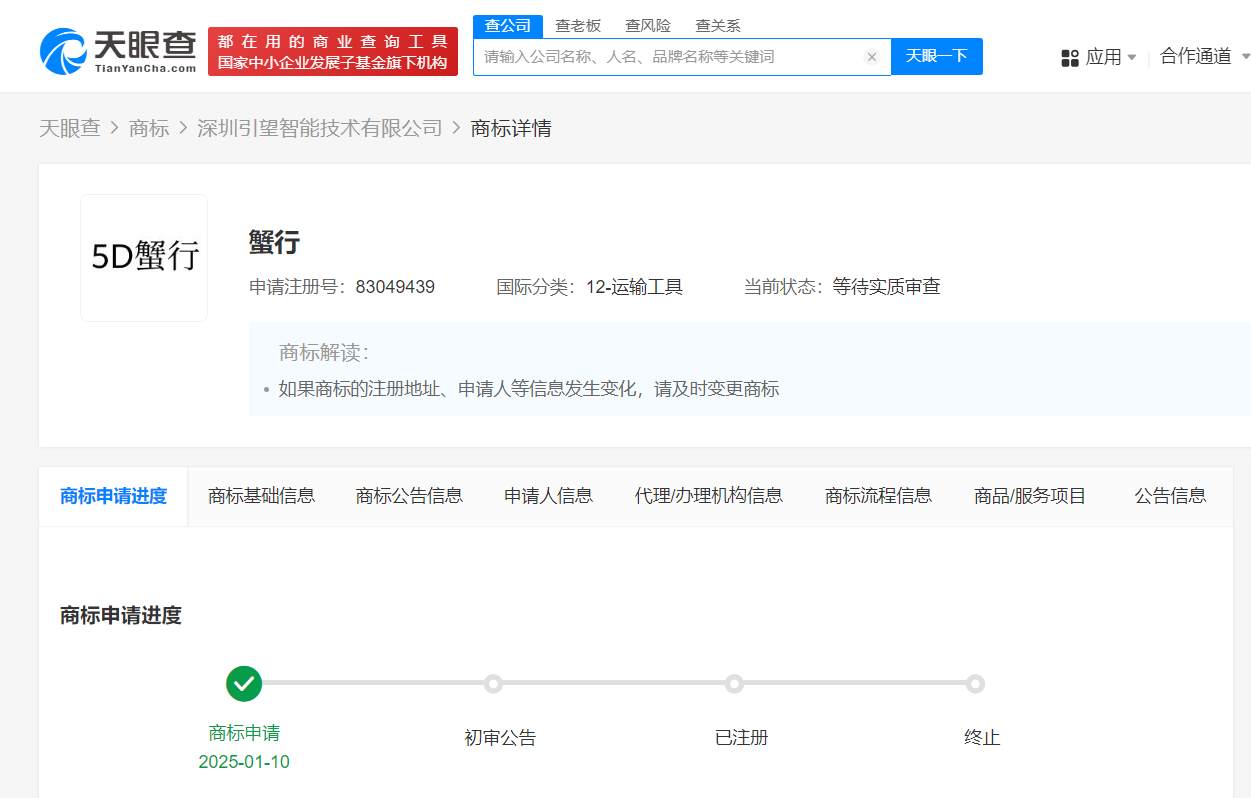Open the 申请人信息 tab
The image size is (1251, 798).
click(x=548, y=496)
